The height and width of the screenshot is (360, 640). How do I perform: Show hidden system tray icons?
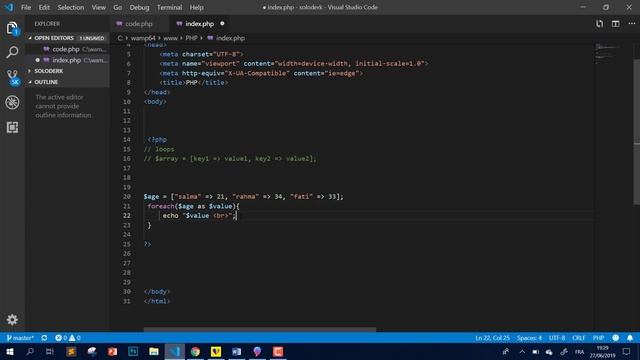(x=522, y=351)
